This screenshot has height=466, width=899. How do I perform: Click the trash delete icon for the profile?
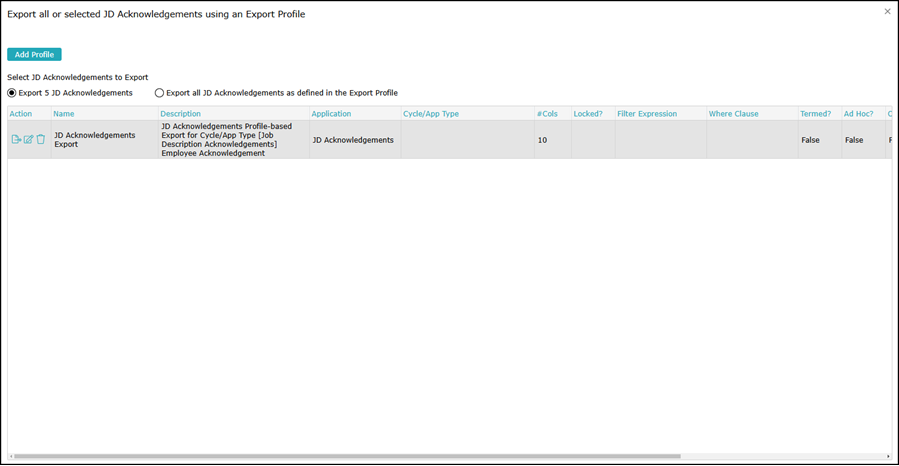click(x=41, y=140)
